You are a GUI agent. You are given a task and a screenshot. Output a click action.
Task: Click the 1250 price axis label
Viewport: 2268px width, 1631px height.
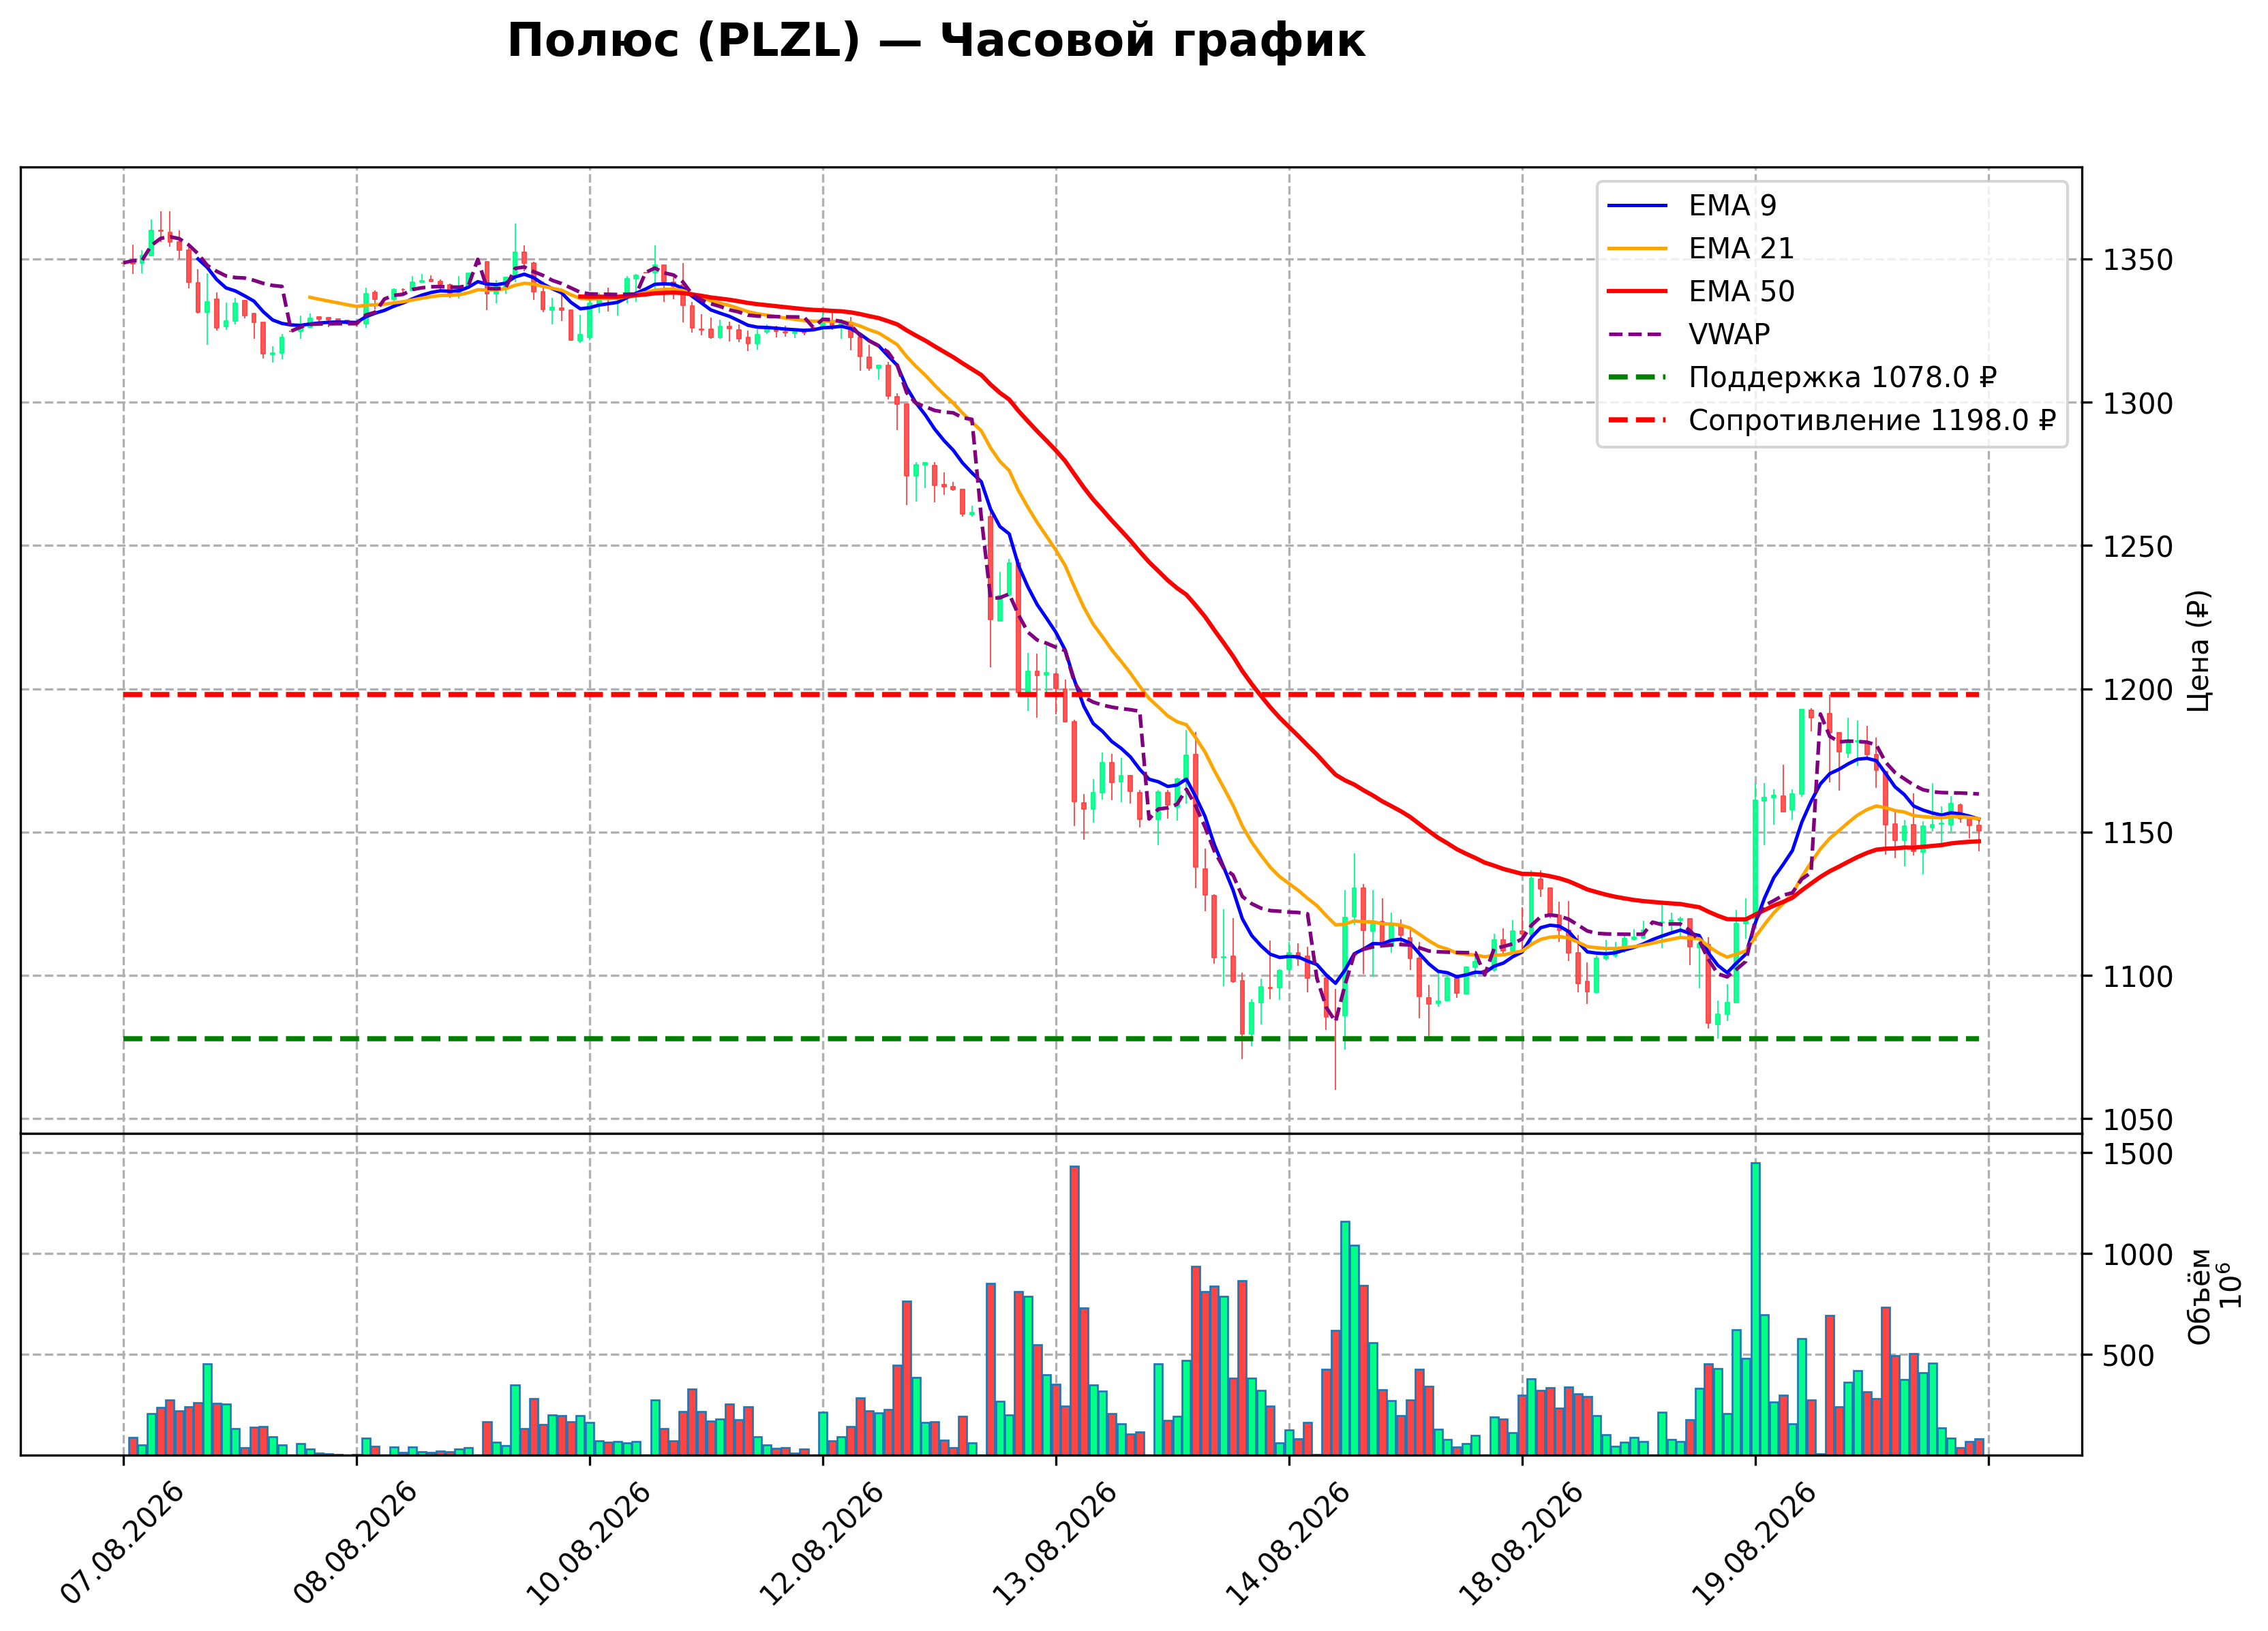(2138, 546)
